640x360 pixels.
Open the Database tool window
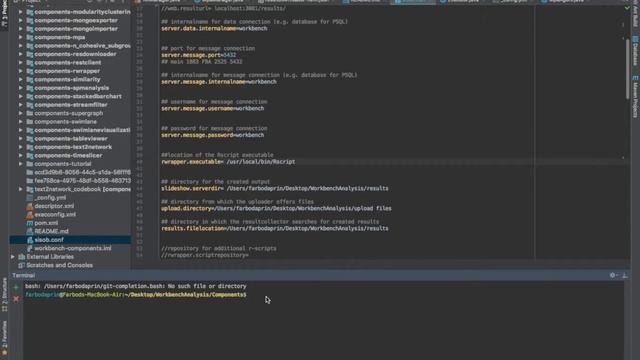pos(636,51)
